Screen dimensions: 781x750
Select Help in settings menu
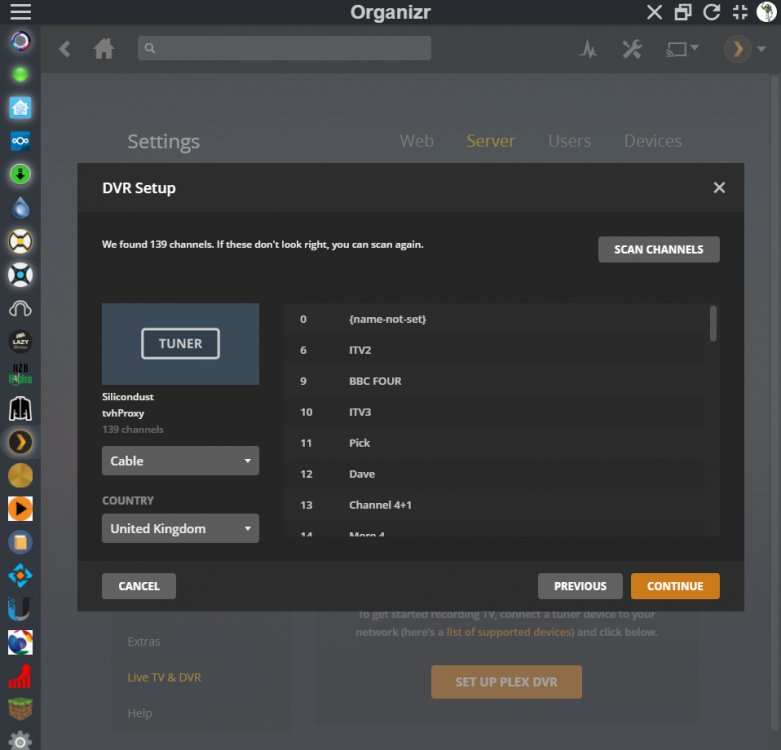[140, 713]
